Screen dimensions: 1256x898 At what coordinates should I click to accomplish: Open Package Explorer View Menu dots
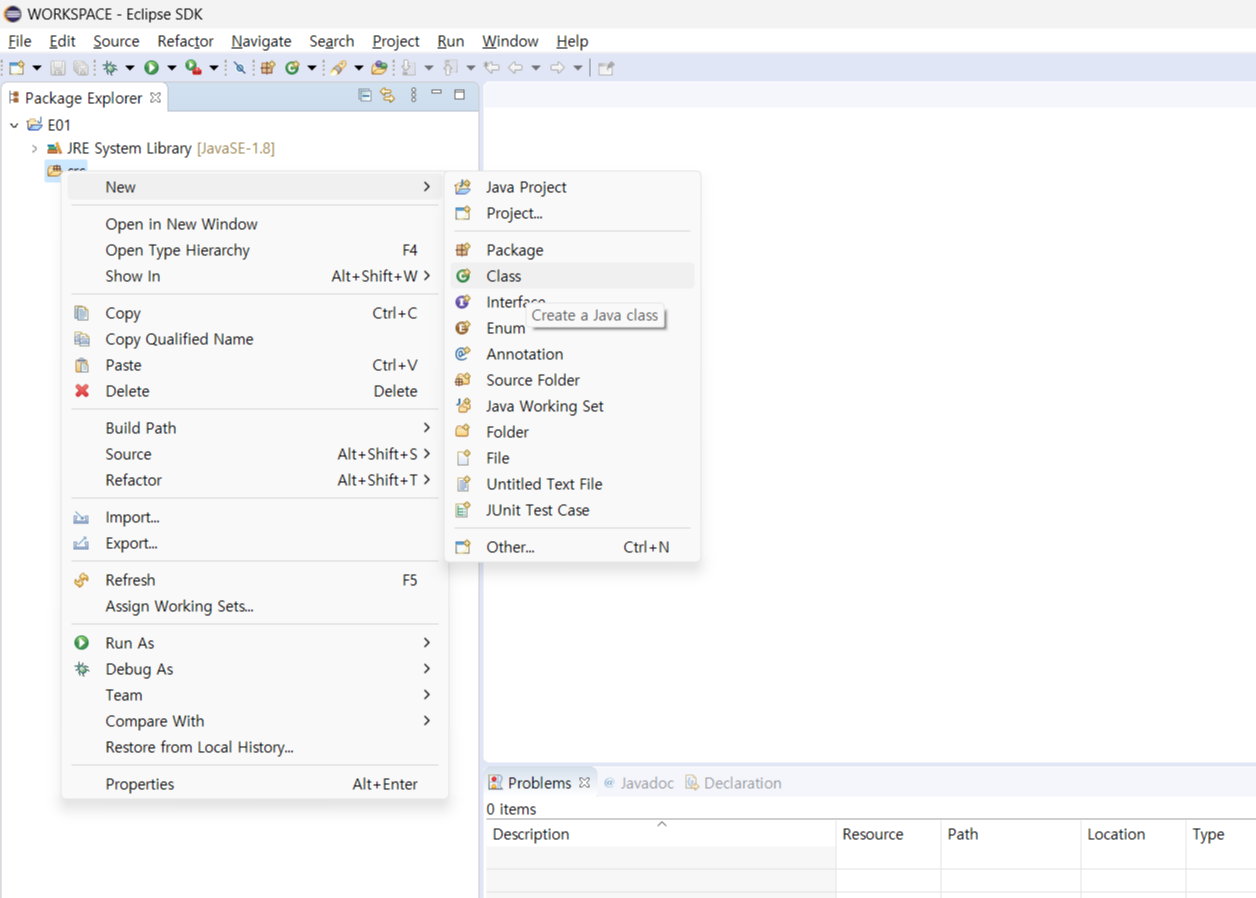[x=413, y=95]
